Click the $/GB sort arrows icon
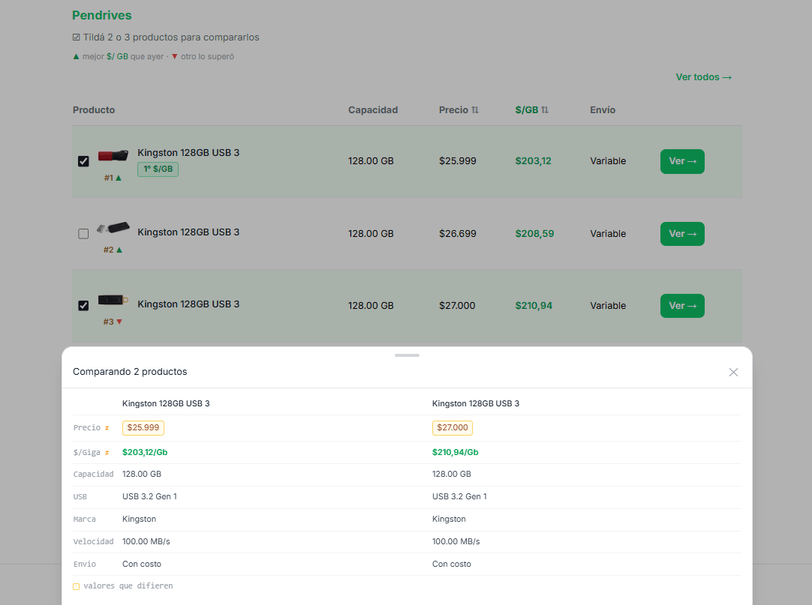Image resolution: width=812 pixels, height=605 pixels. click(545, 110)
